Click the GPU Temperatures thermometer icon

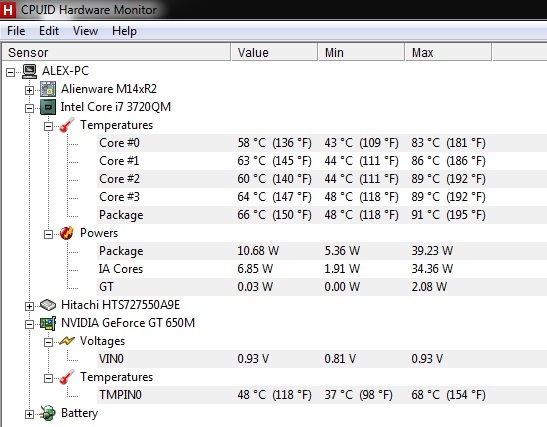point(67,377)
